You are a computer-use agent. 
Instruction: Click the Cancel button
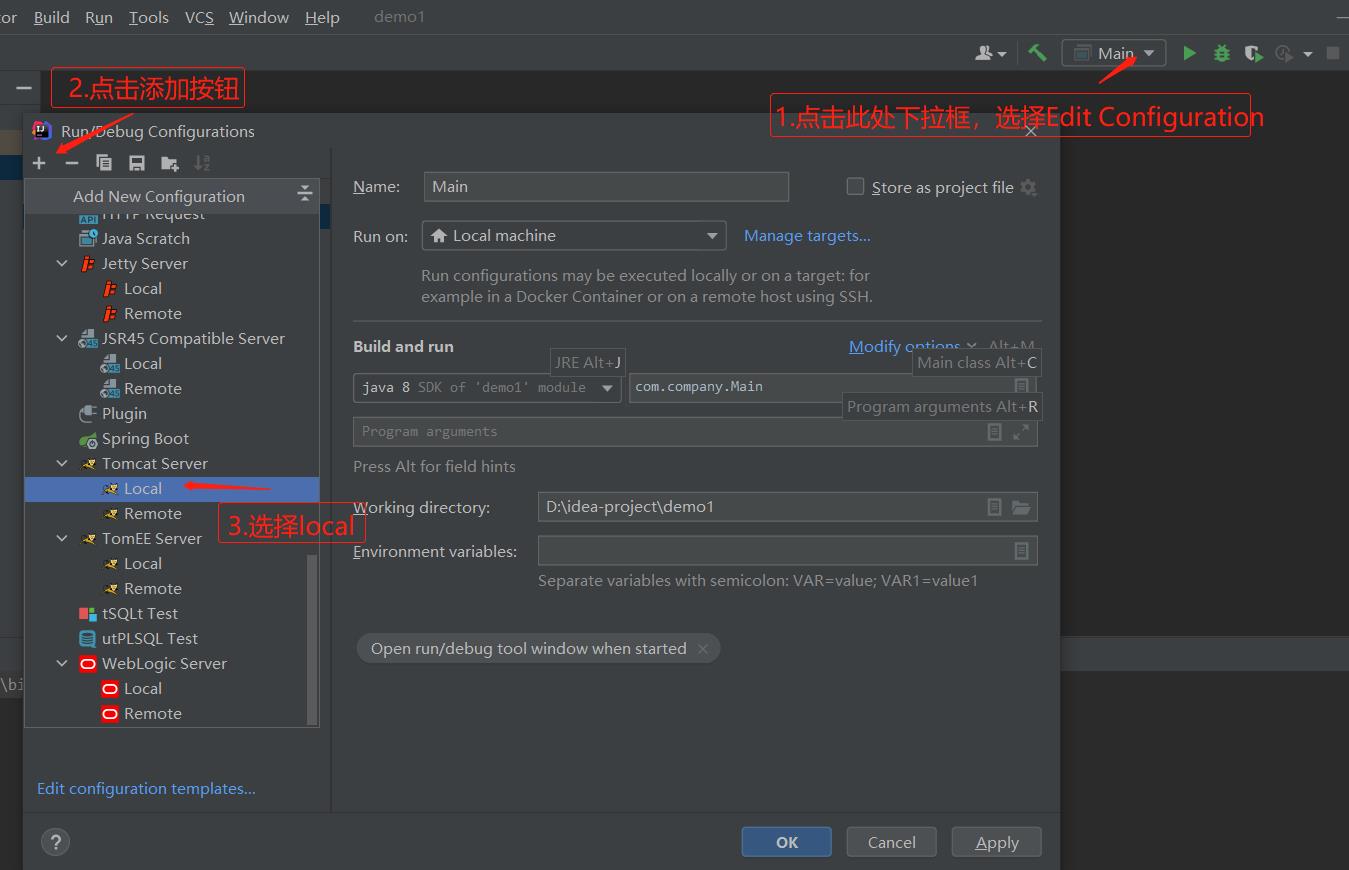pyautogui.click(x=891, y=842)
